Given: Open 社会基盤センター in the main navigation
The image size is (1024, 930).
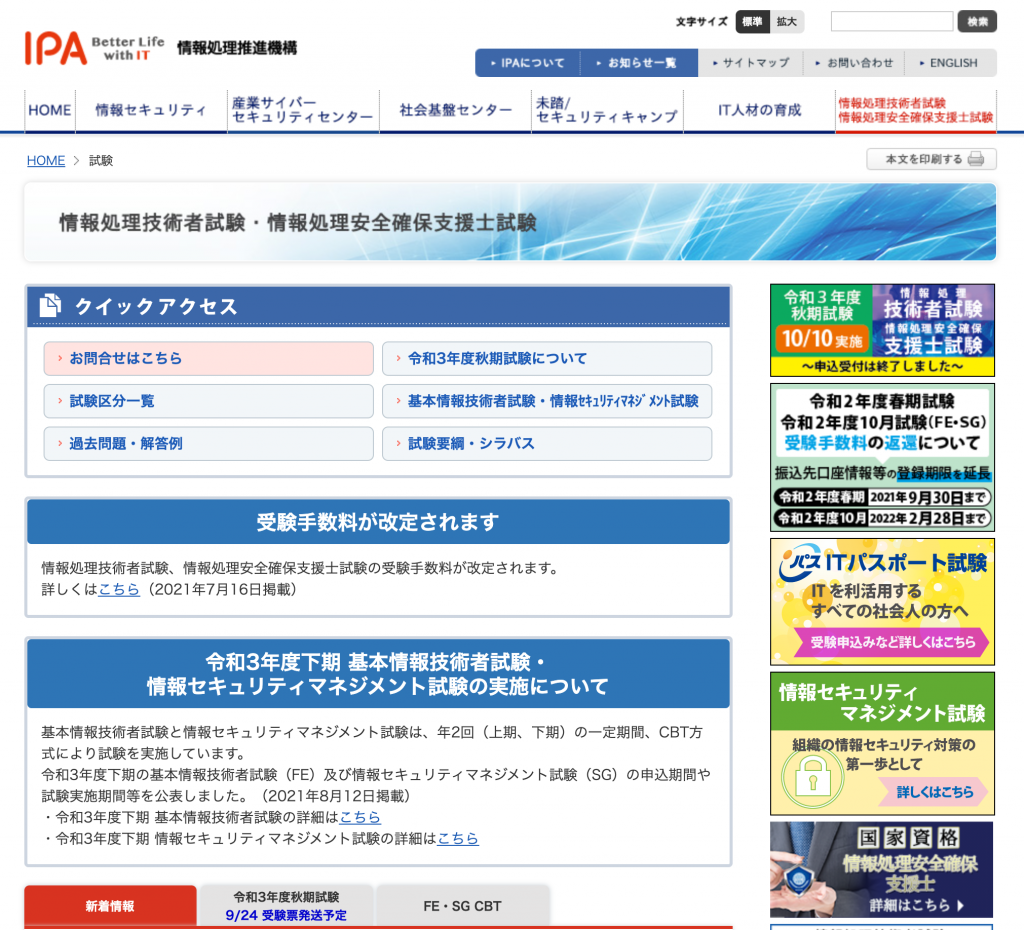Looking at the screenshot, I should (455, 110).
